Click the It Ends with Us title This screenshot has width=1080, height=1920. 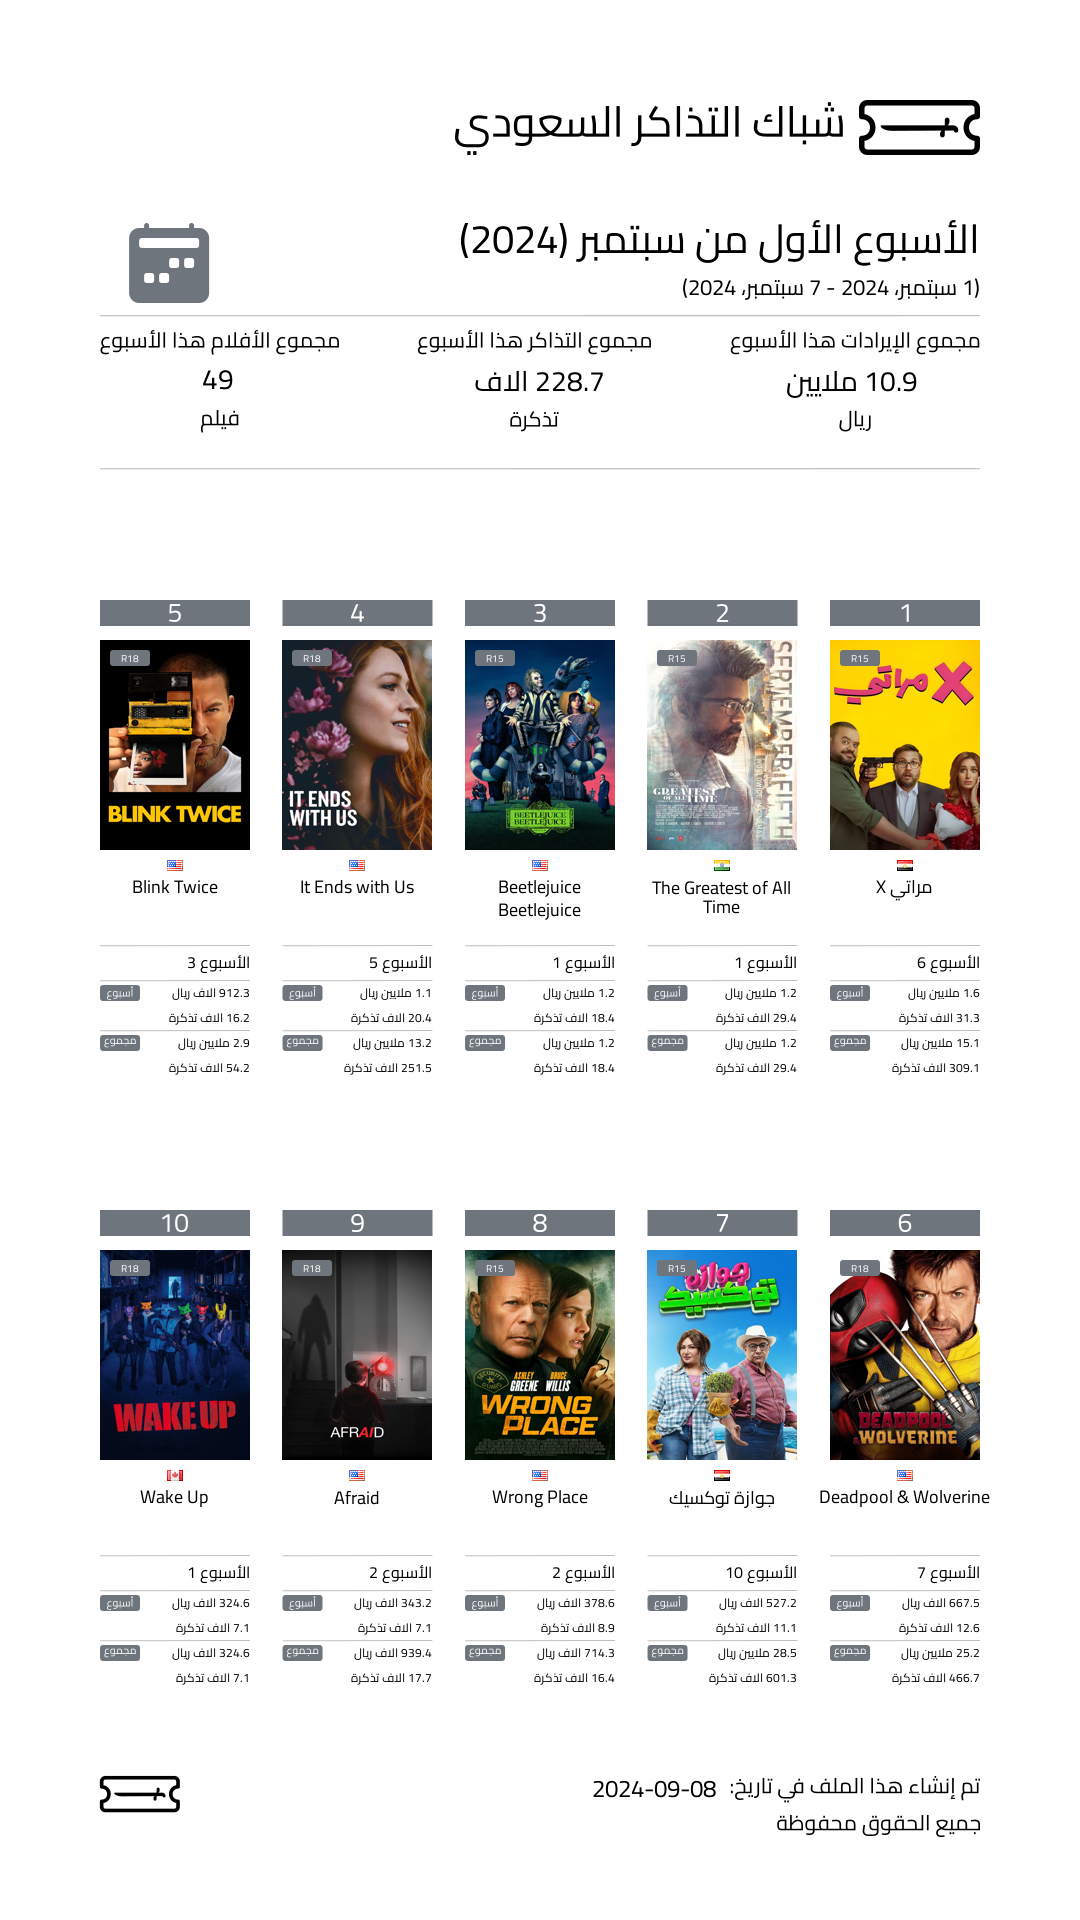tap(357, 887)
